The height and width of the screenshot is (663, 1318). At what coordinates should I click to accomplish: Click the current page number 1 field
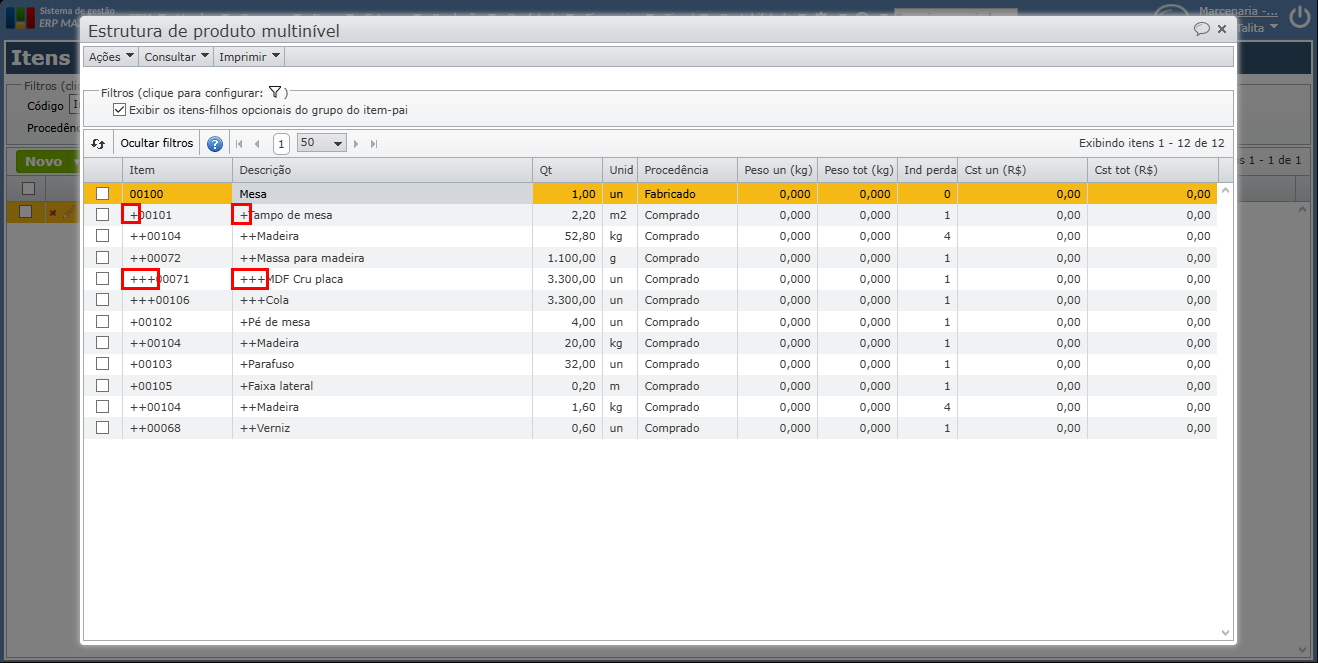[x=281, y=144]
